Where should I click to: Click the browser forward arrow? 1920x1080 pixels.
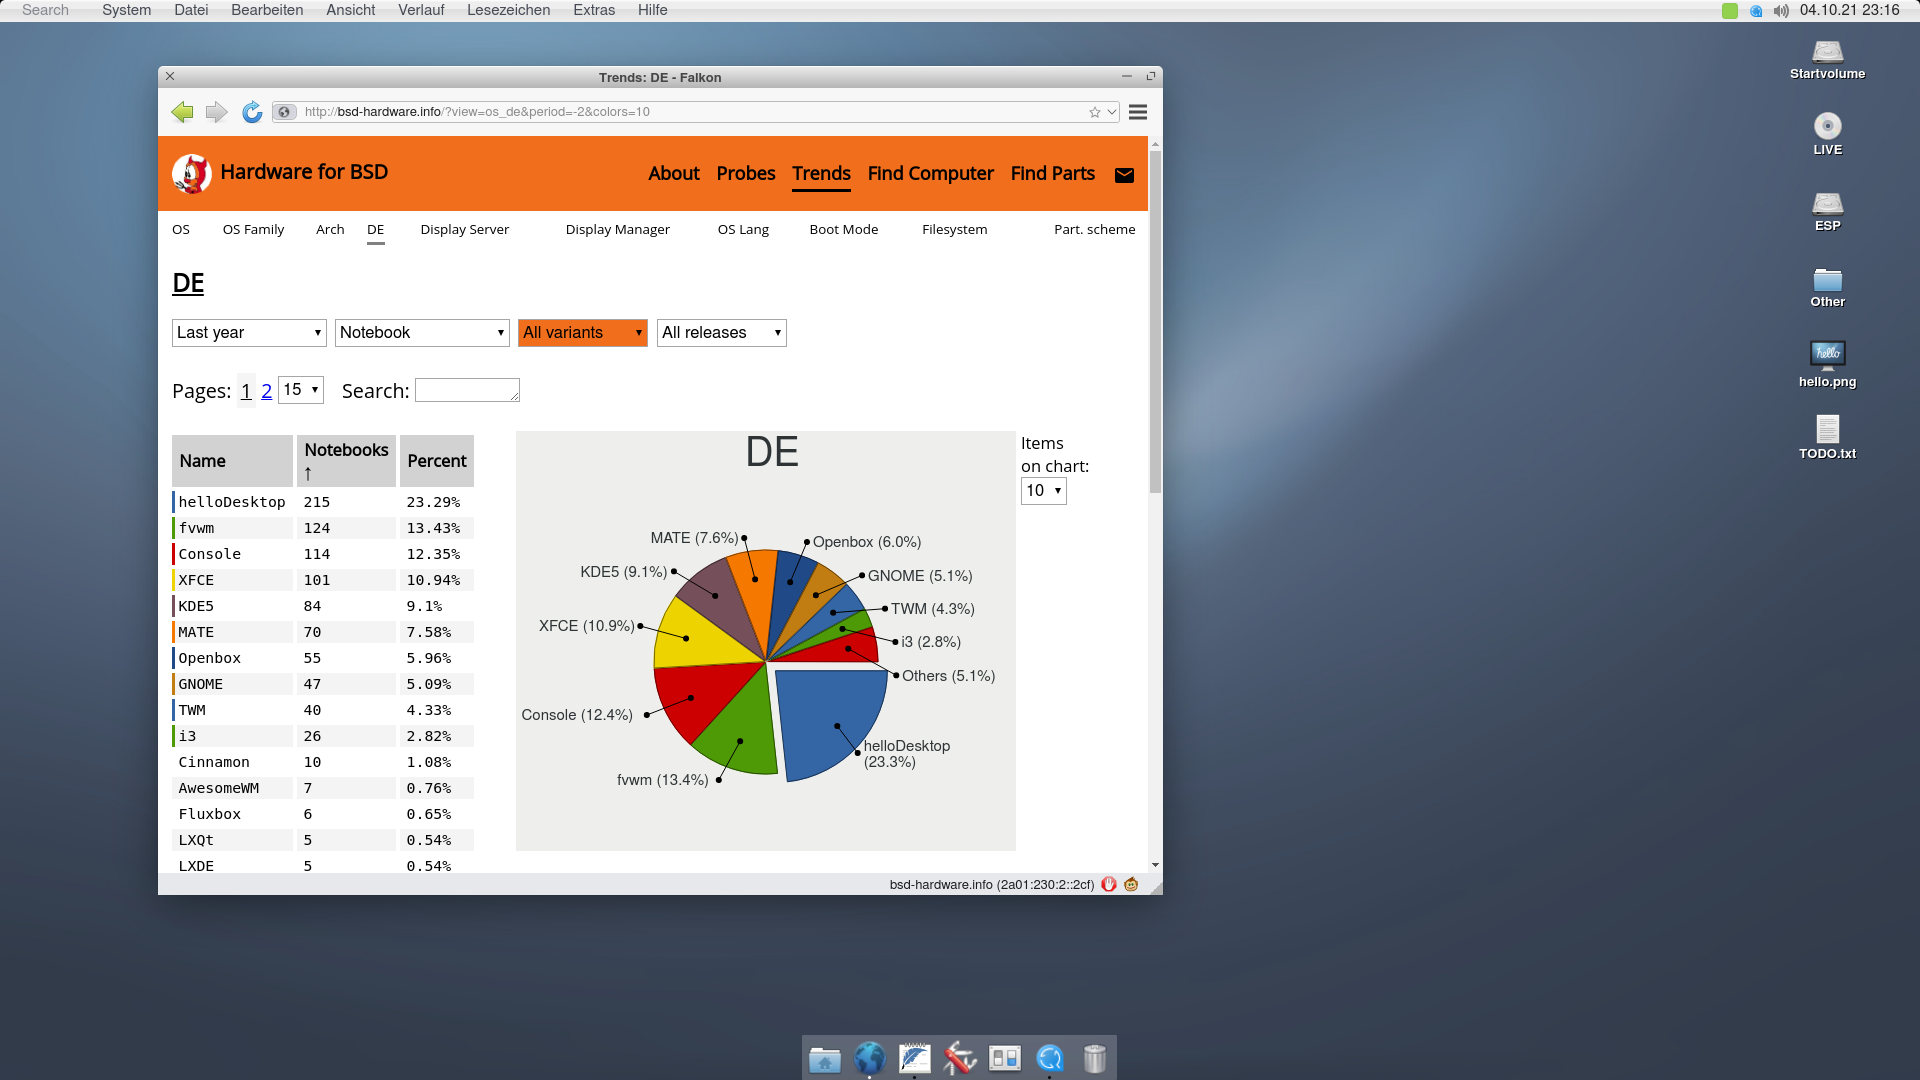click(216, 112)
